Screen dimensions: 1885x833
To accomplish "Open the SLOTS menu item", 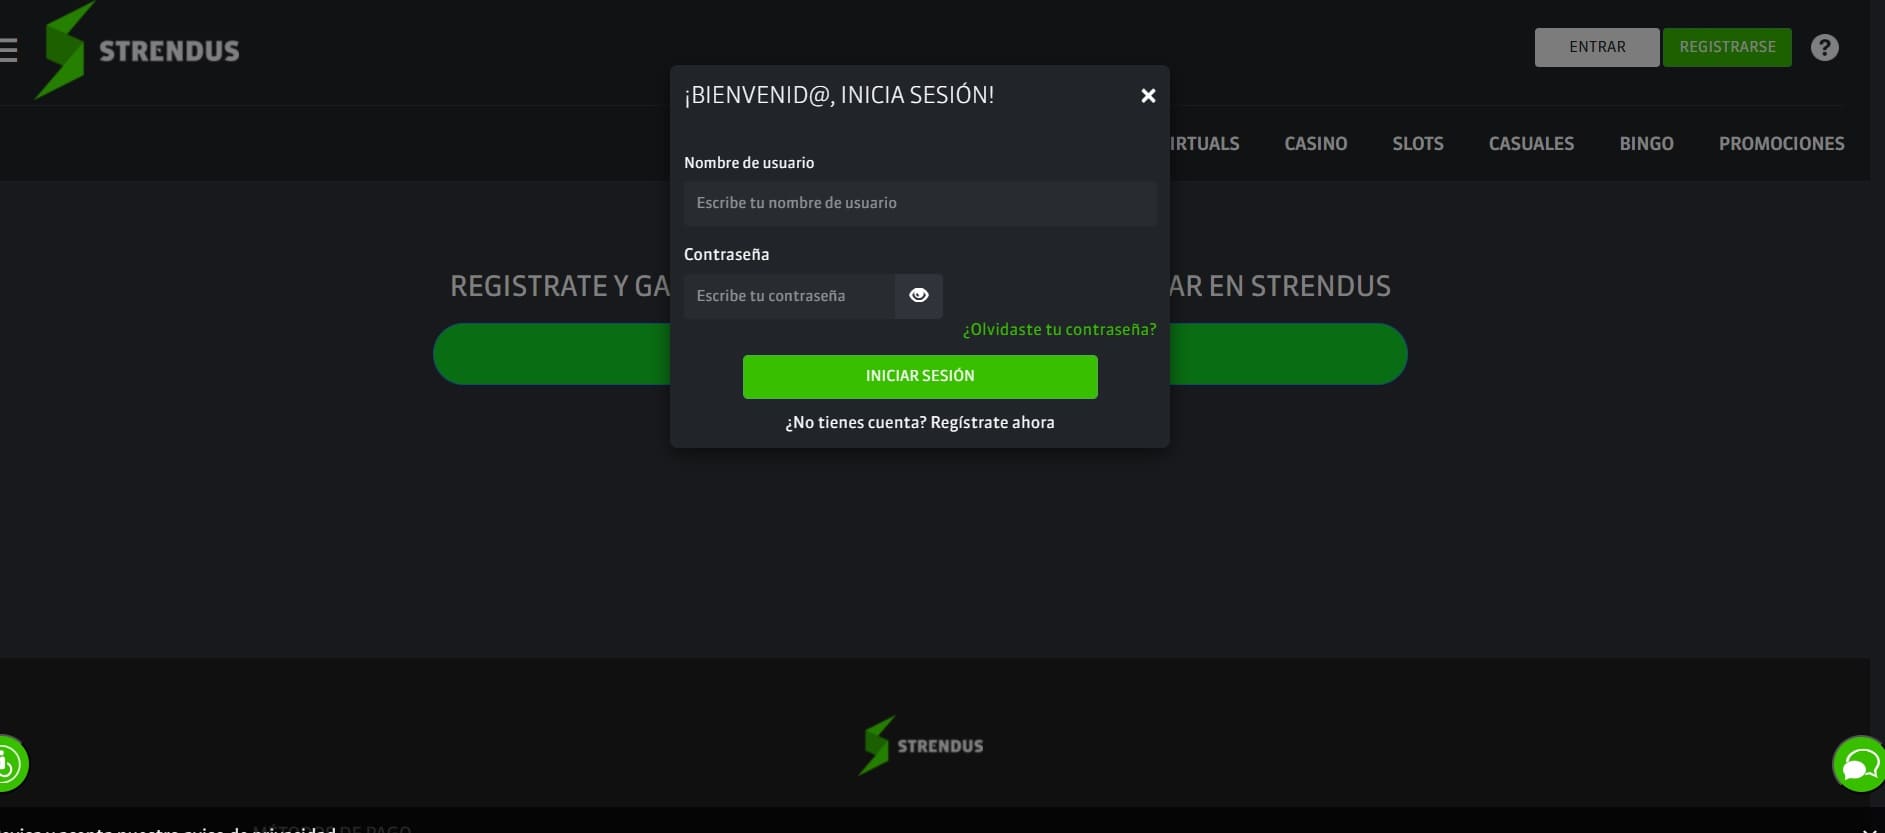I will [x=1418, y=143].
